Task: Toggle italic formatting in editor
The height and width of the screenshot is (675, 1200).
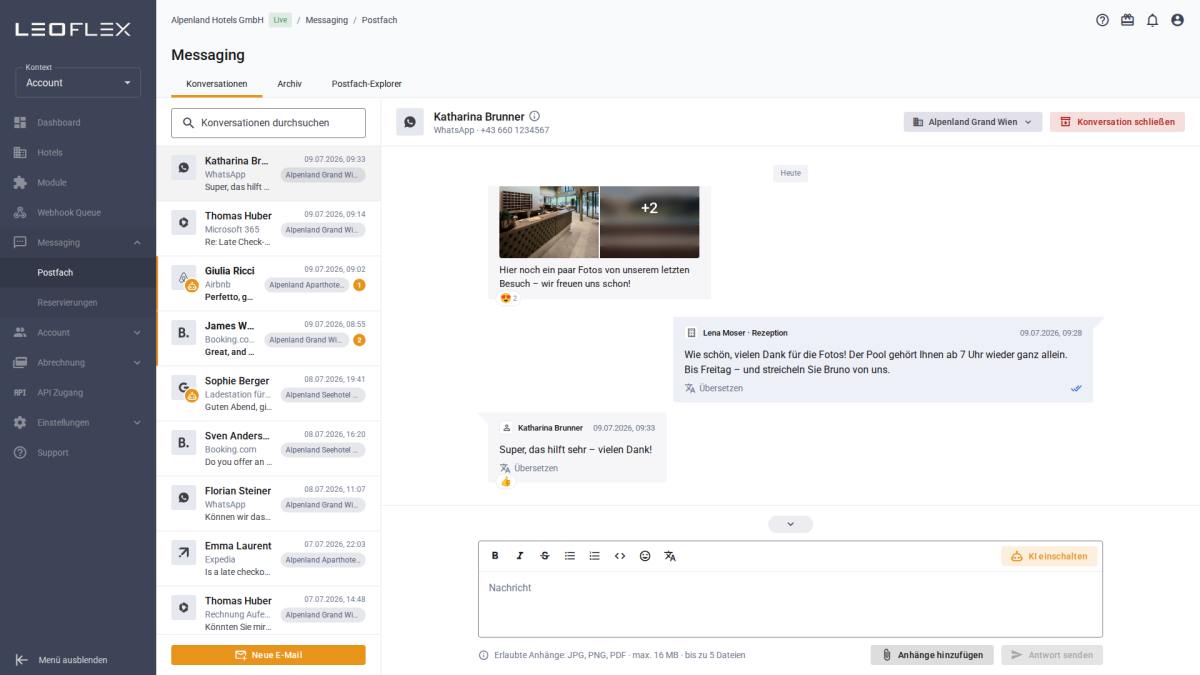Action: click(520, 556)
